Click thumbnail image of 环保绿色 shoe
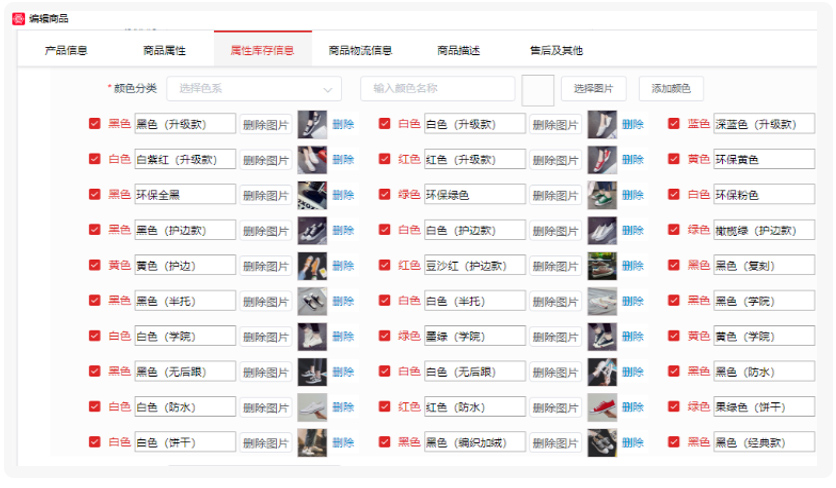 point(602,195)
